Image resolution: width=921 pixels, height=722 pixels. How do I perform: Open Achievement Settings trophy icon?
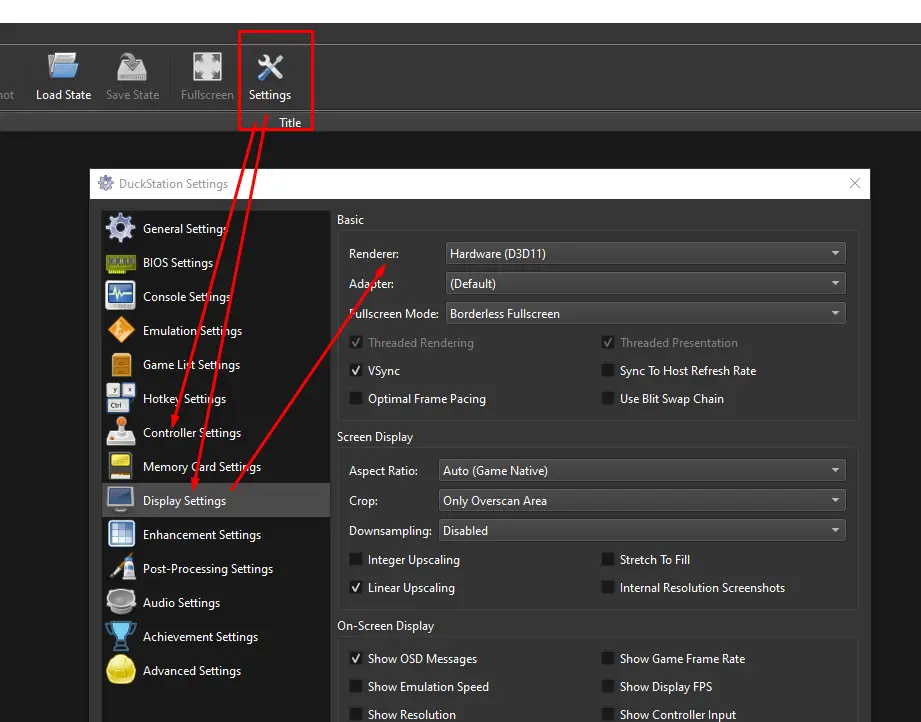point(121,637)
